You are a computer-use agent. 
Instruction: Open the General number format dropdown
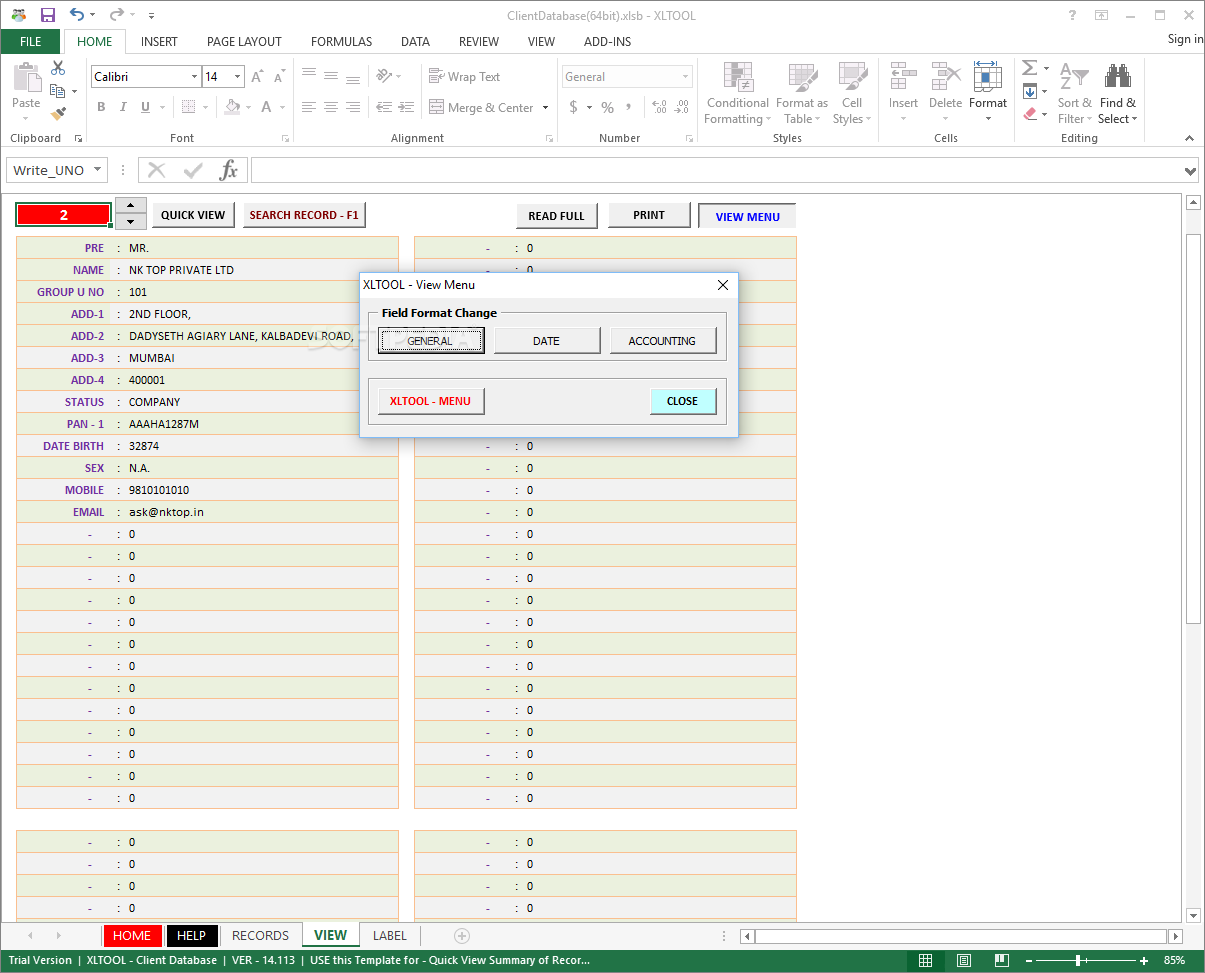(685, 77)
